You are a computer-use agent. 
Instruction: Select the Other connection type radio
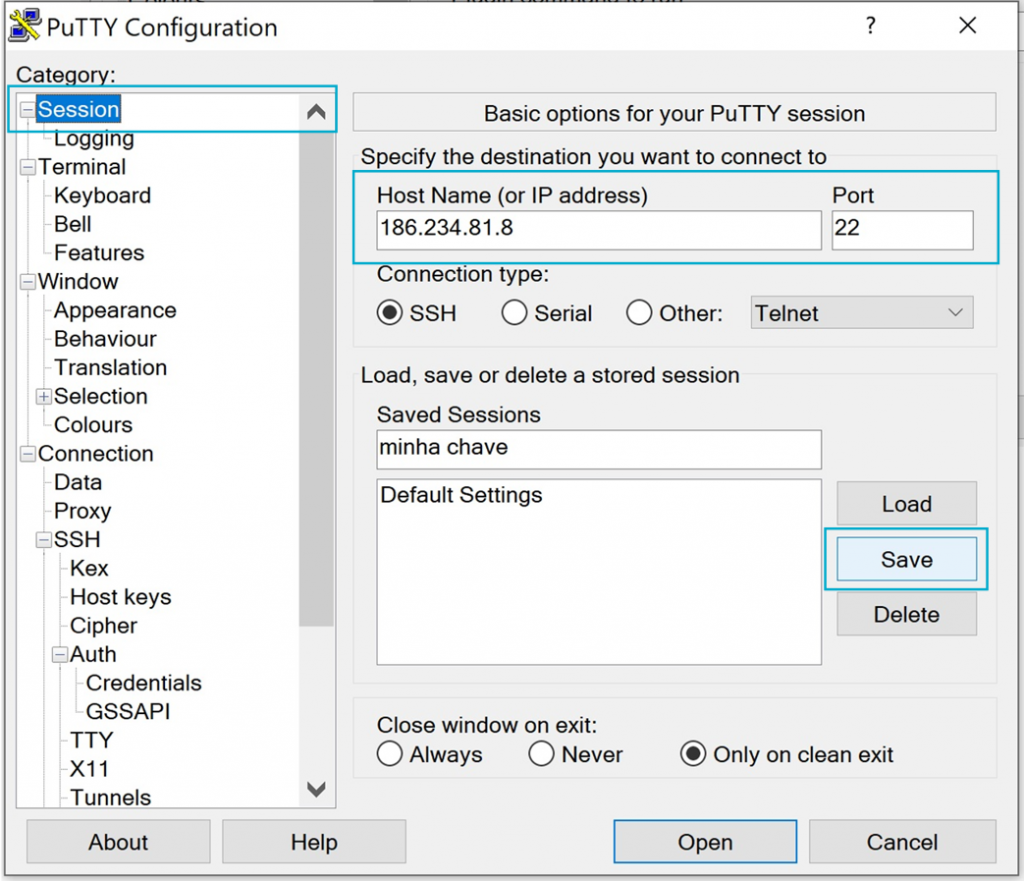(639, 313)
